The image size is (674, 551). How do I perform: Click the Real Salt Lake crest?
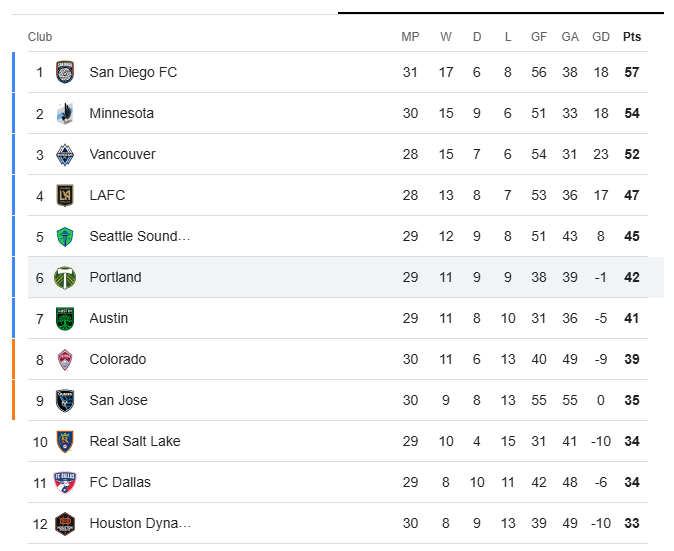click(x=65, y=441)
